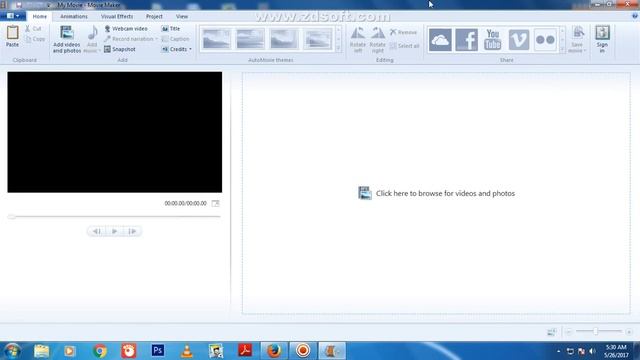The image size is (640, 360).
Task: Share the movie on Flickr
Action: [545, 40]
